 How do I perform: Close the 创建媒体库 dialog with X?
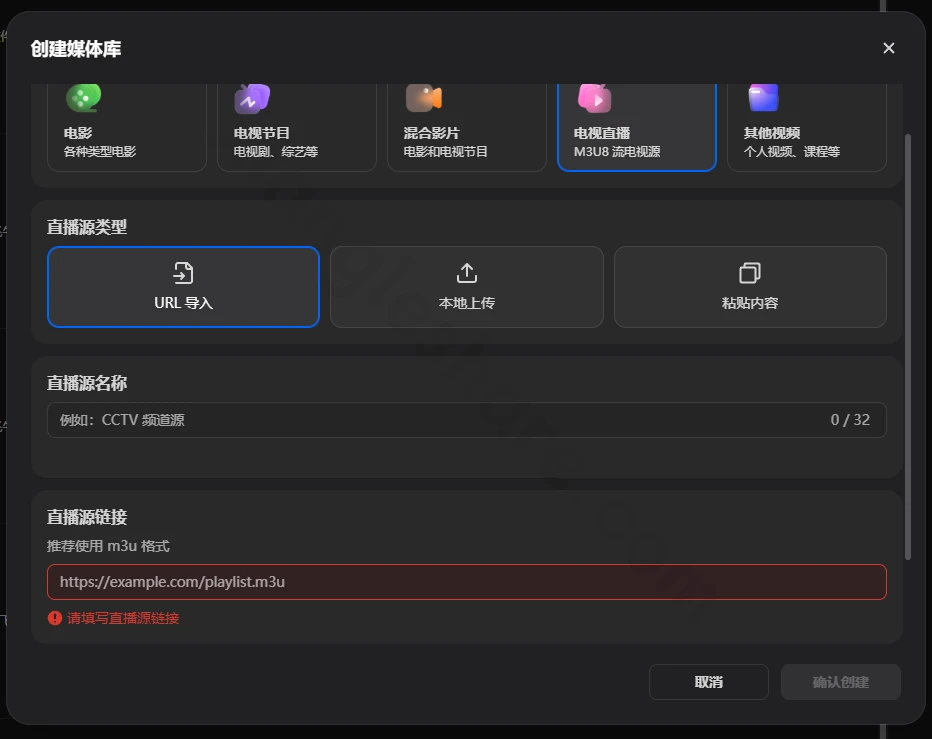click(x=889, y=48)
